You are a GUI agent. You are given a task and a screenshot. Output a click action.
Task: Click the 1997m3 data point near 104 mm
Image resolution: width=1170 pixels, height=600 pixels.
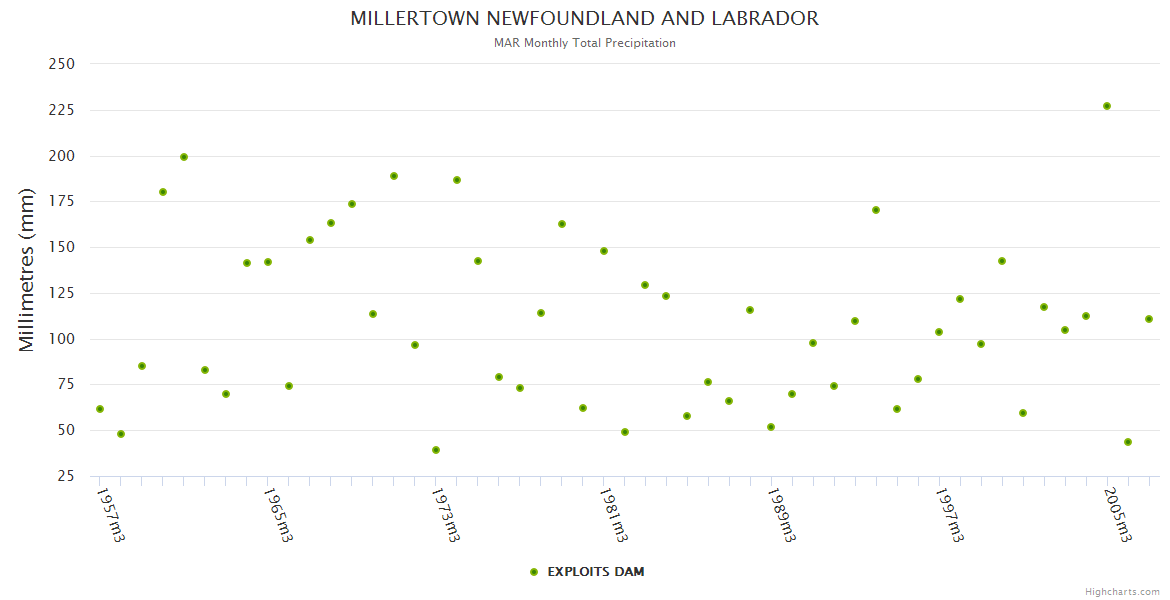(939, 332)
